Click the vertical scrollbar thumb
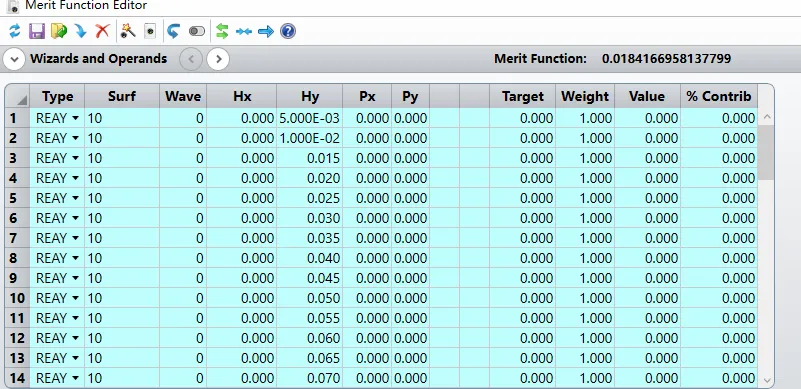Screen dimensions: 801x389 tap(766, 152)
